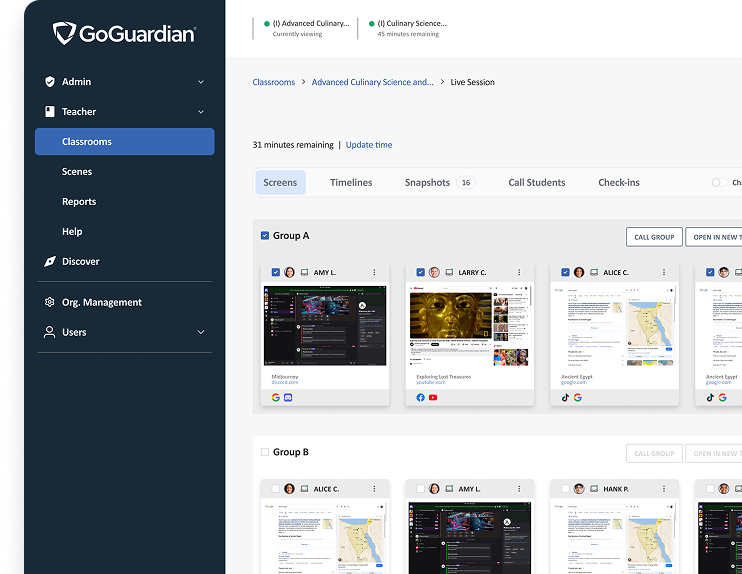Select Classrooms in the sidebar
The image size is (742, 574).
(124, 141)
